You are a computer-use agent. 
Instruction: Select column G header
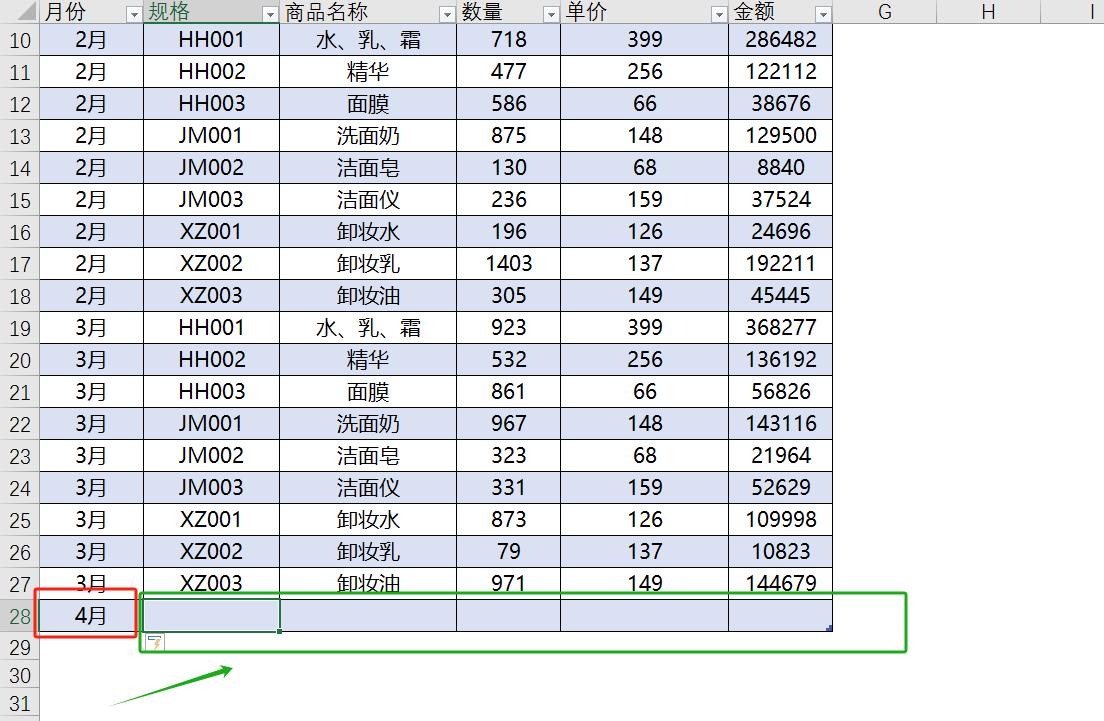885,12
